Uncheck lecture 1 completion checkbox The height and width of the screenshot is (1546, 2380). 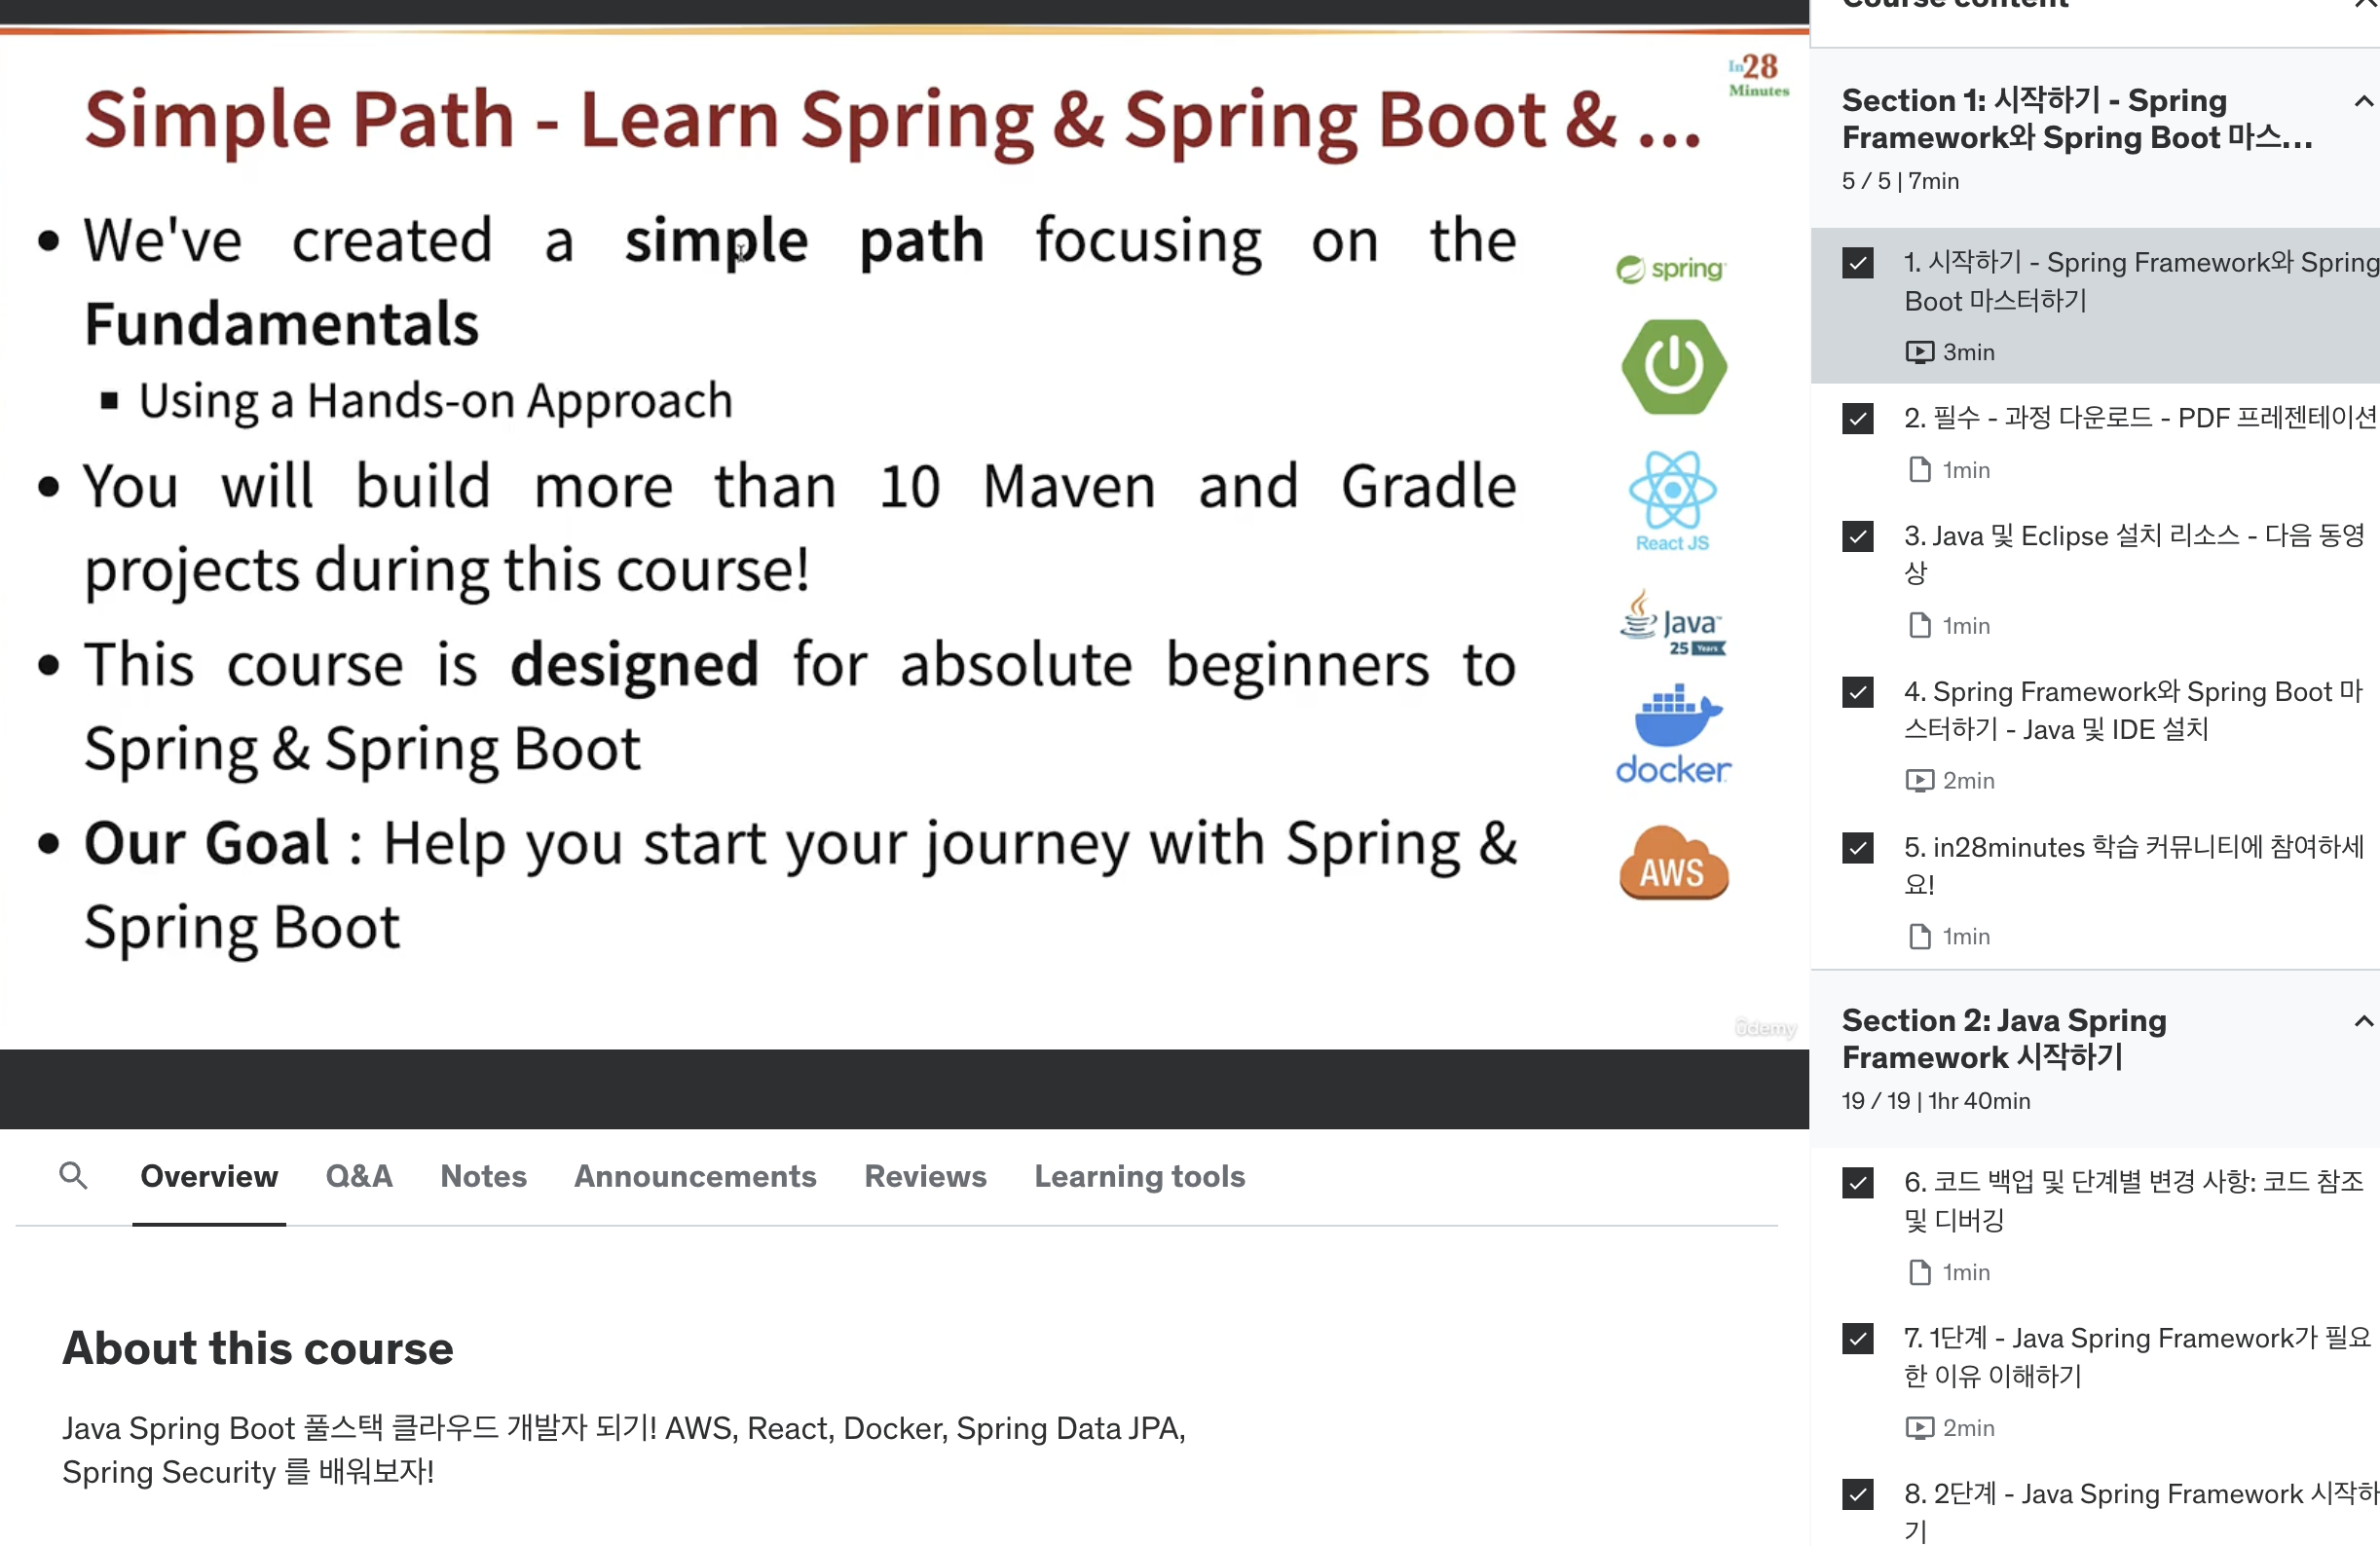pyautogui.click(x=1857, y=263)
